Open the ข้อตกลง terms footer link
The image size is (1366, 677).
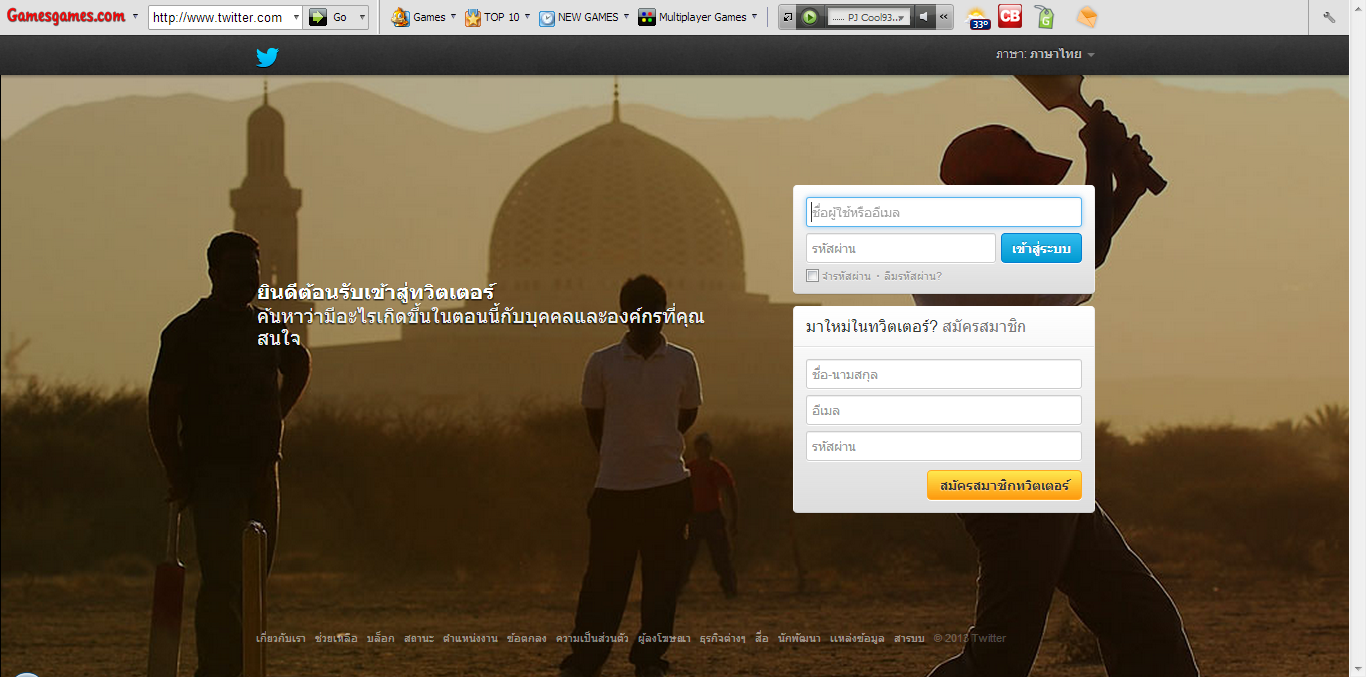click(527, 638)
